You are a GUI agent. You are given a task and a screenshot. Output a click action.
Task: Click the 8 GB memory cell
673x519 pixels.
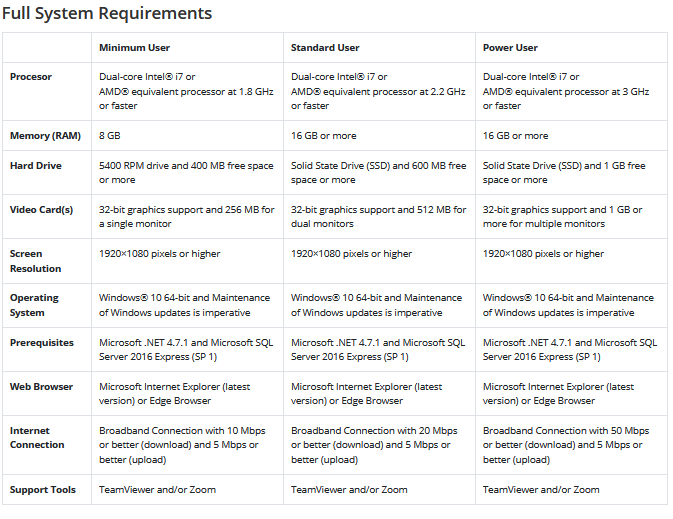pos(111,136)
